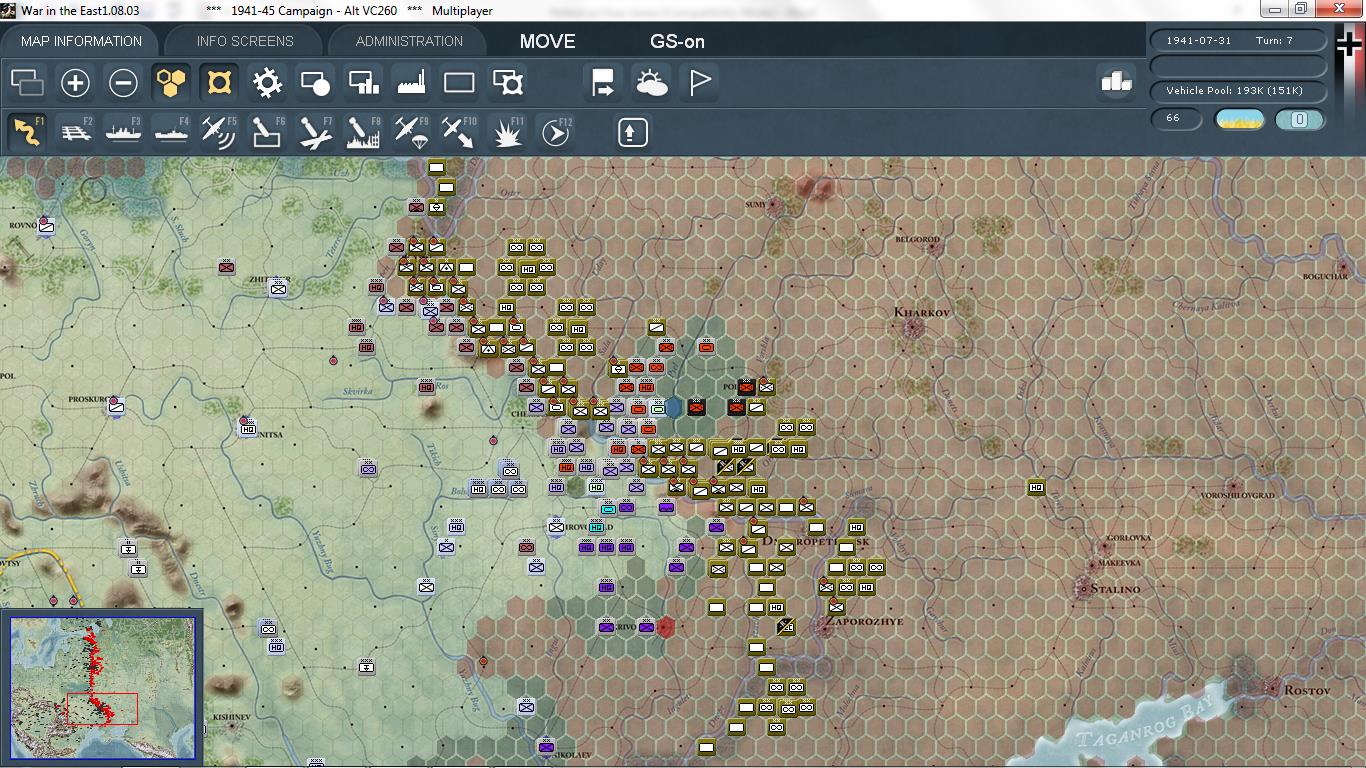This screenshot has height=768, width=1366.
Task: Toggle the rectangle-with-circle map overlay
Action: [315, 83]
